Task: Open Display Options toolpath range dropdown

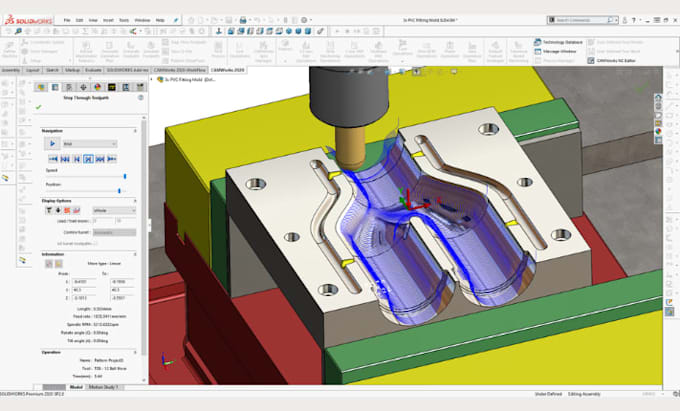Action: click(114, 210)
